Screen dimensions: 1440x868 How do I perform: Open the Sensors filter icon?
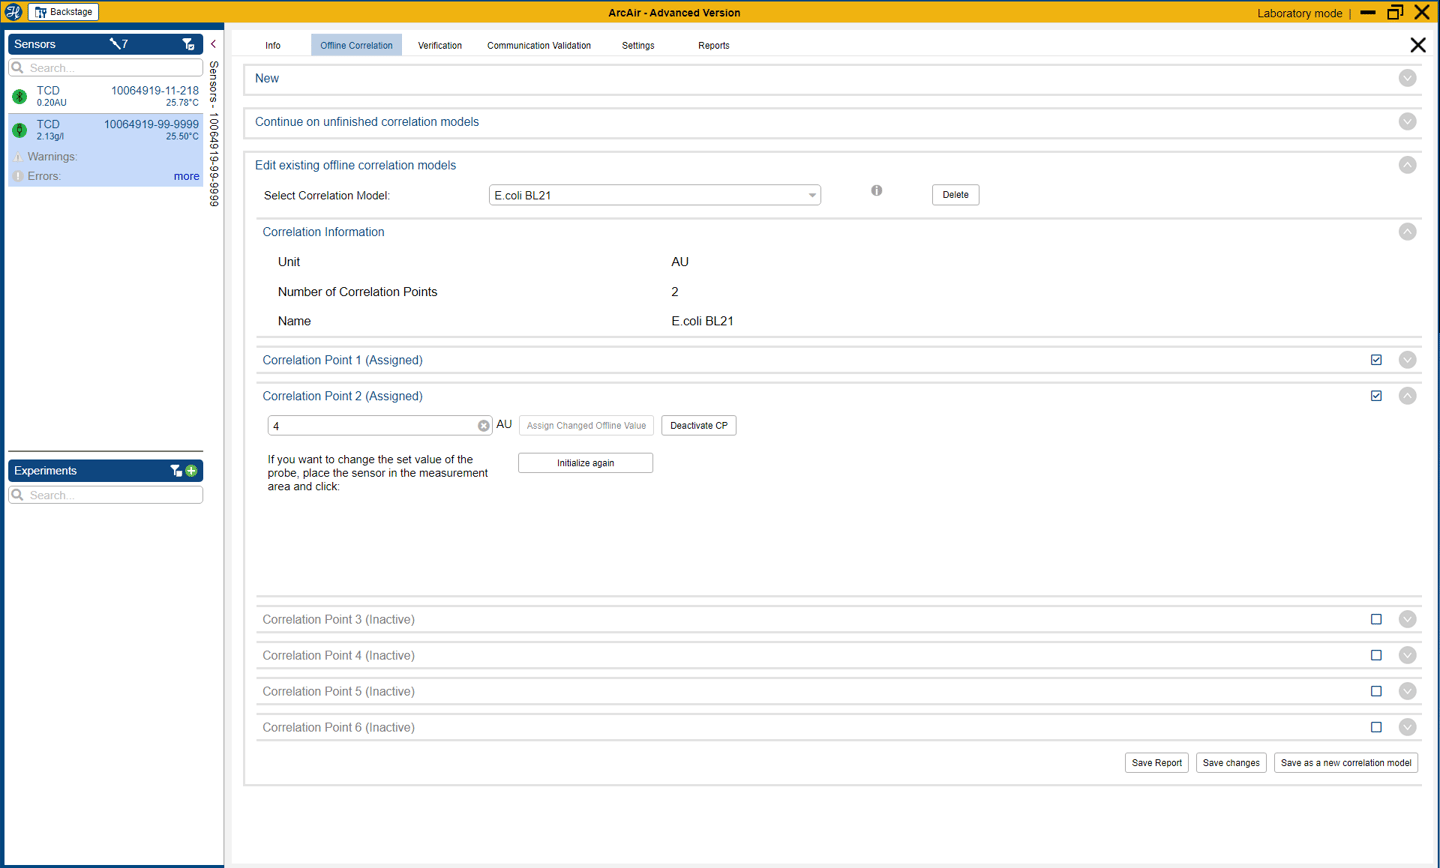pyautogui.click(x=188, y=44)
